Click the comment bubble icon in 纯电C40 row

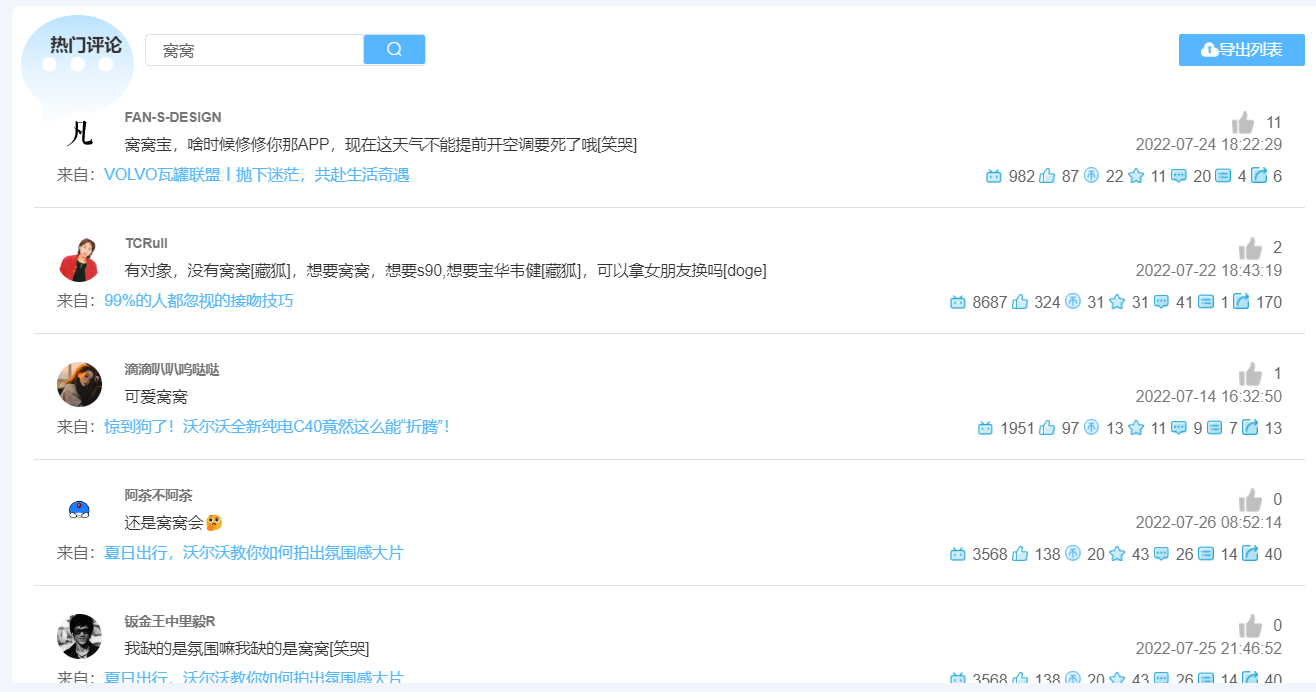1179,428
